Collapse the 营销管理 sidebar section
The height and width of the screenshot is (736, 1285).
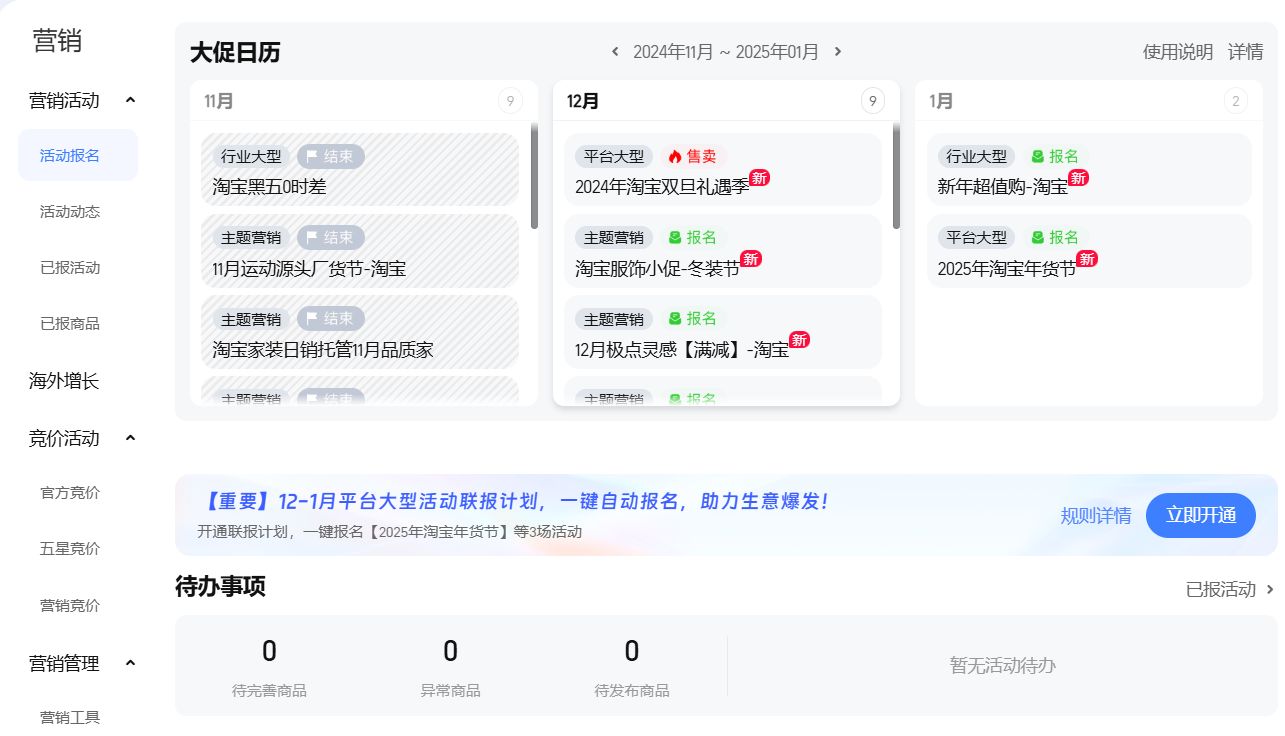[130, 663]
